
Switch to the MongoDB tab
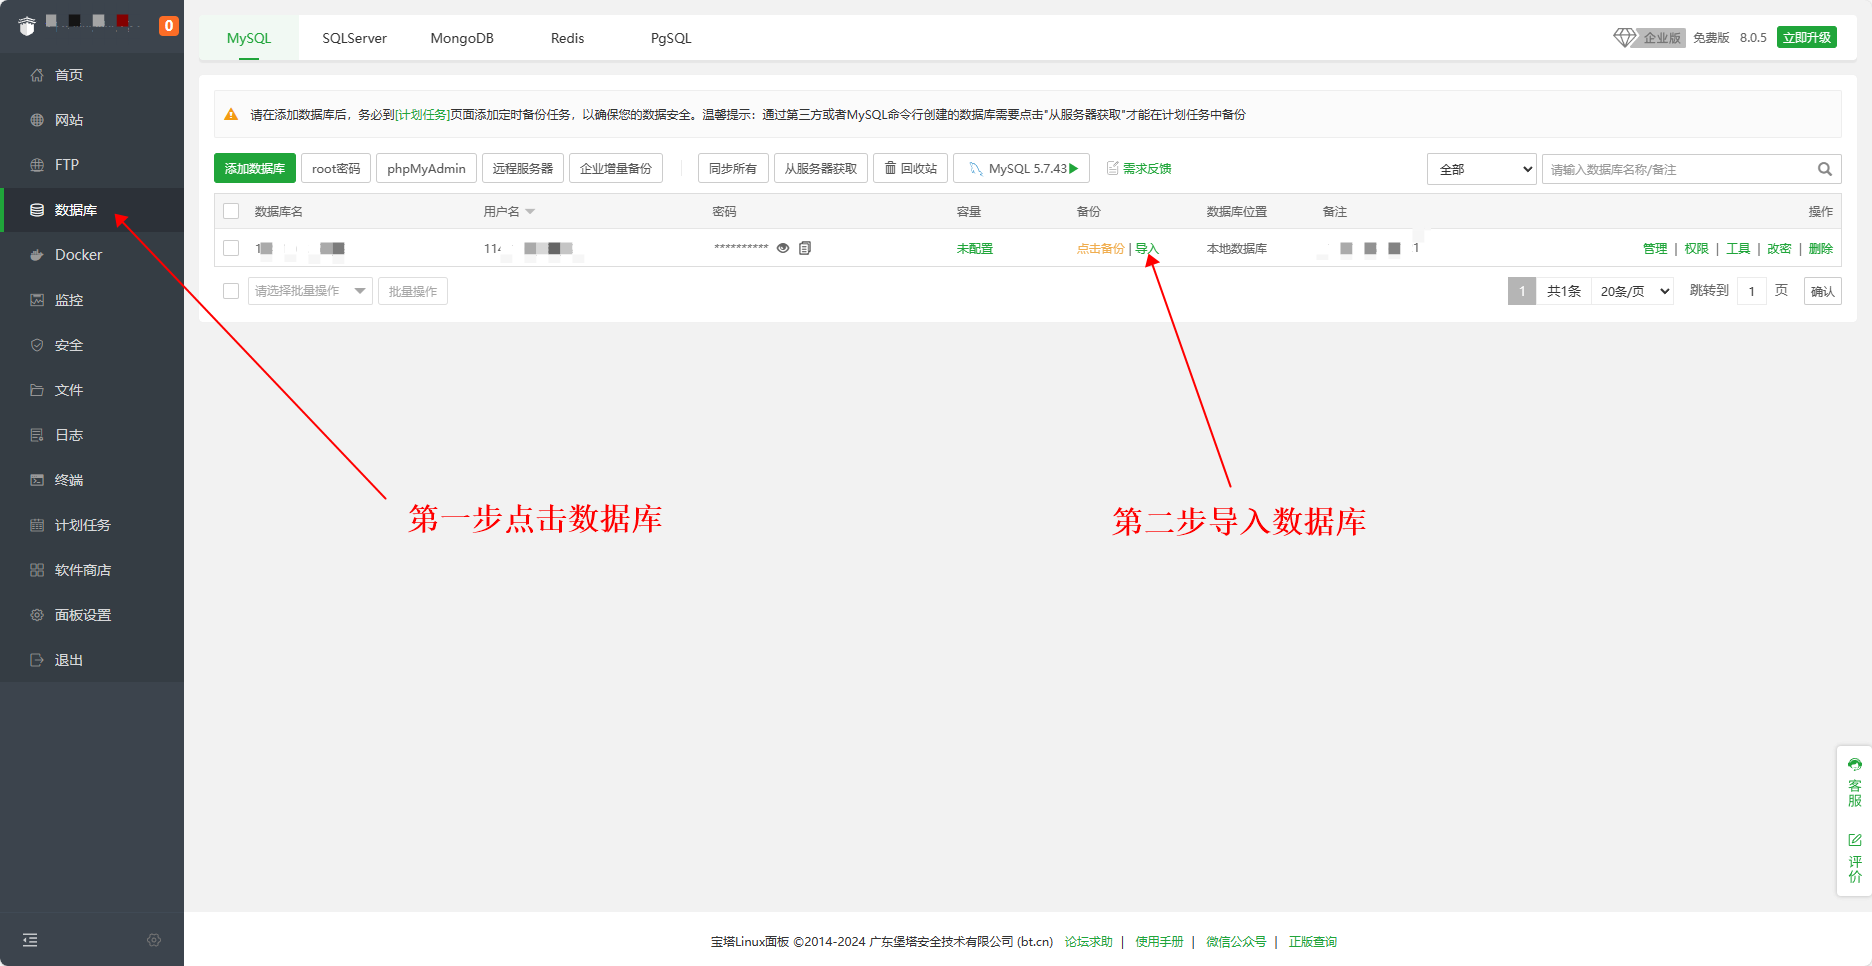[462, 38]
